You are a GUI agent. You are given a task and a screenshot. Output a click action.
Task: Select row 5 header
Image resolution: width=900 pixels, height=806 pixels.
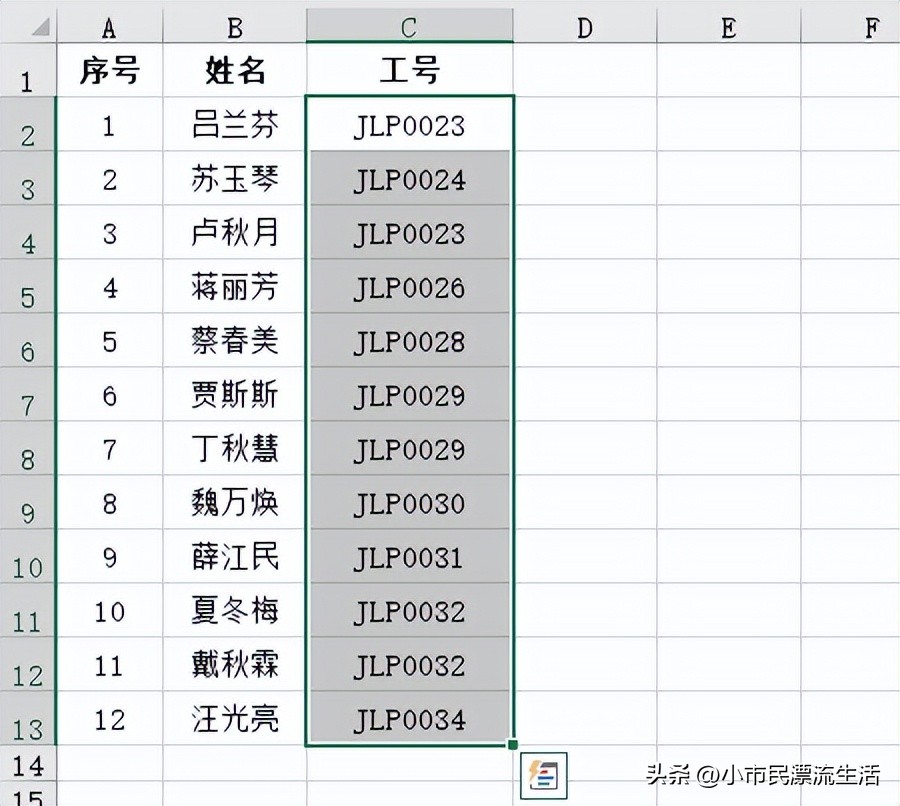point(28,286)
